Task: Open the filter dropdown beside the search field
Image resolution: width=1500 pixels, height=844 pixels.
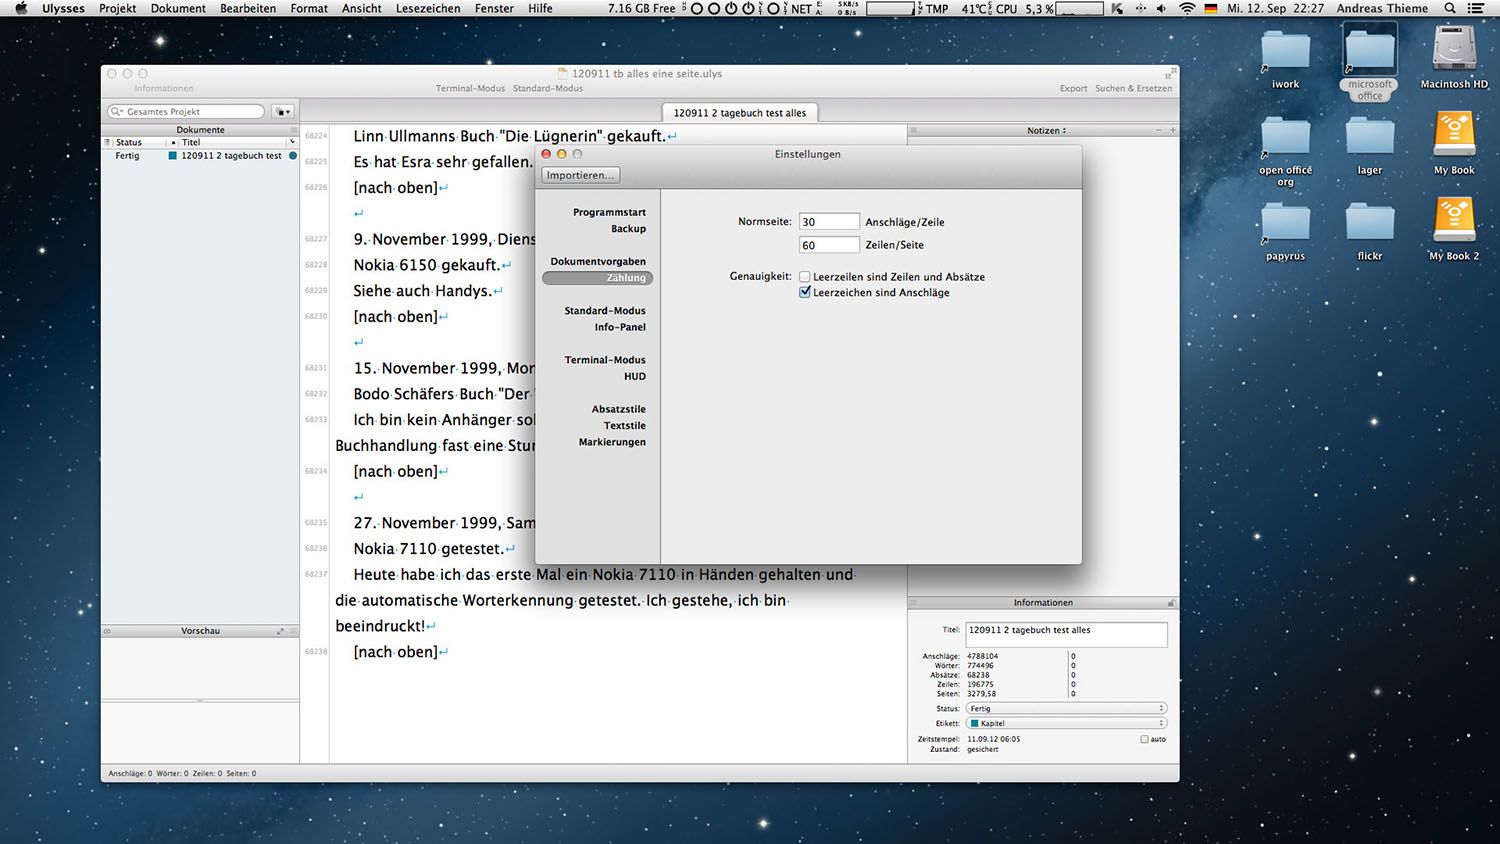Action: point(283,112)
